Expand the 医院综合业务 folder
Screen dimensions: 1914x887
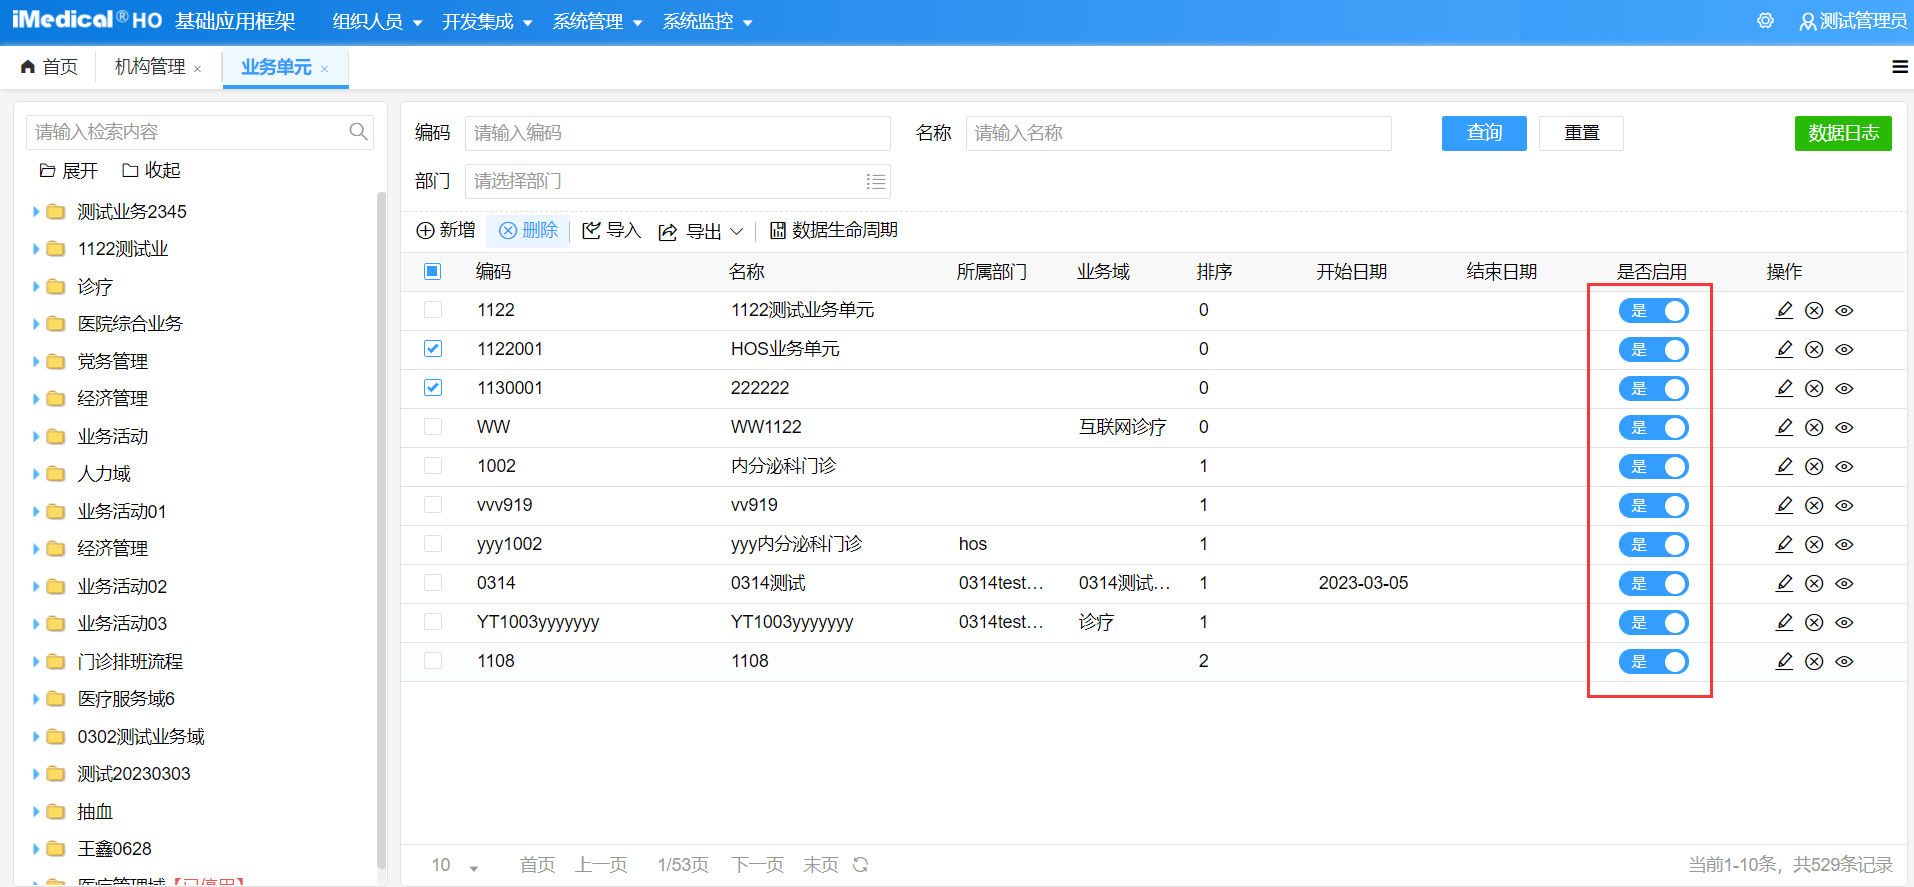[36, 324]
